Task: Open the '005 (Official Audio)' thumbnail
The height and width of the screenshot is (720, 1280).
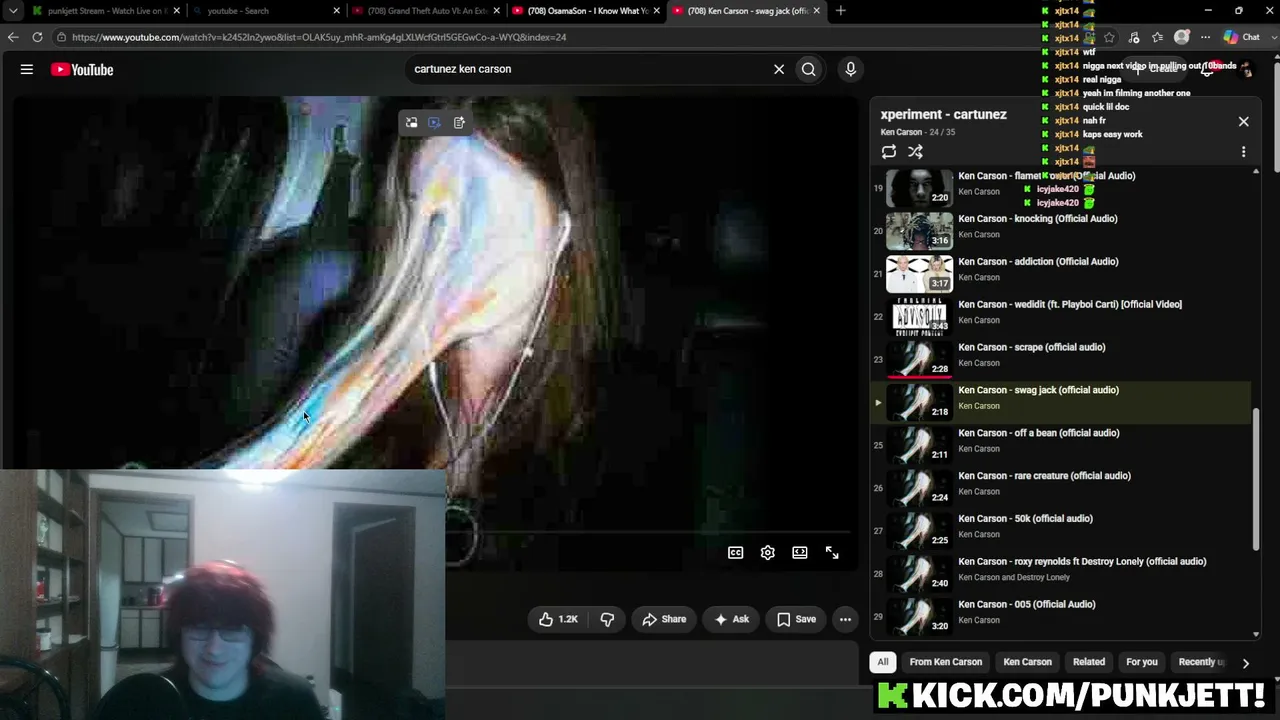Action: 920,617
